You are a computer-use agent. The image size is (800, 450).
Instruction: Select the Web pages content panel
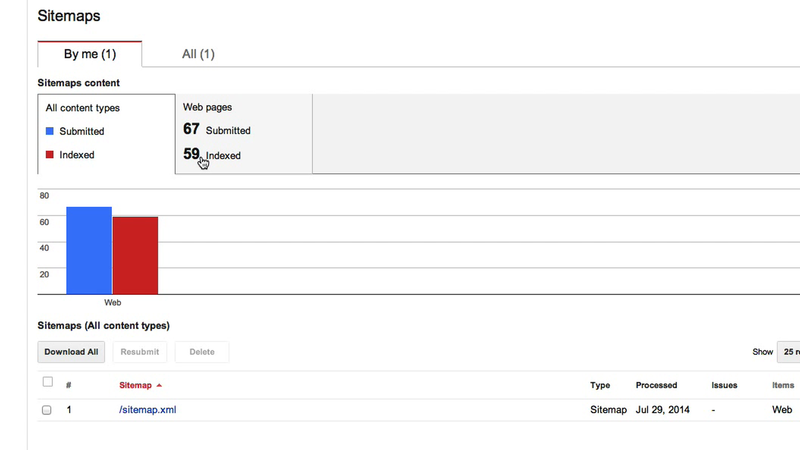point(244,134)
